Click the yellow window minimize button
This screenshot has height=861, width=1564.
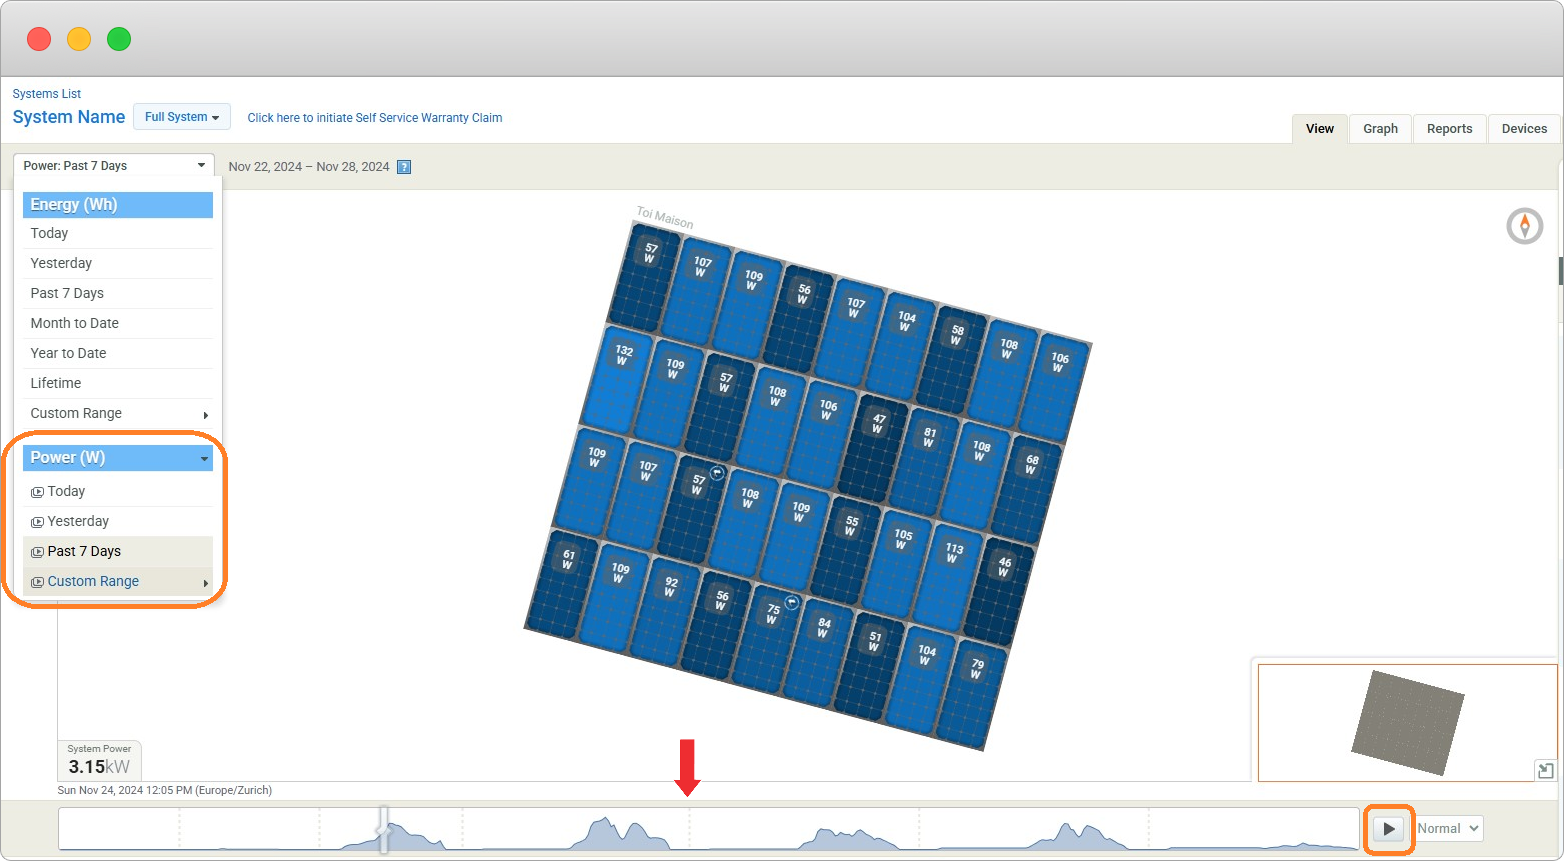click(x=79, y=39)
